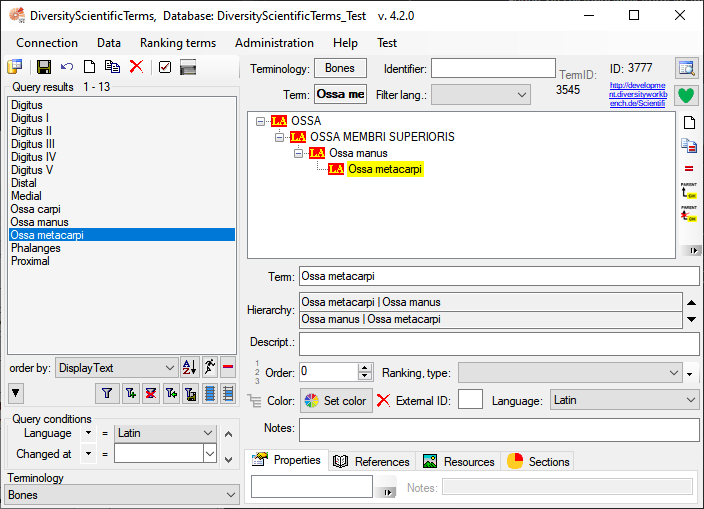The image size is (704, 509).
Task: Click the green heart feedback icon
Action: [x=686, y=97]
